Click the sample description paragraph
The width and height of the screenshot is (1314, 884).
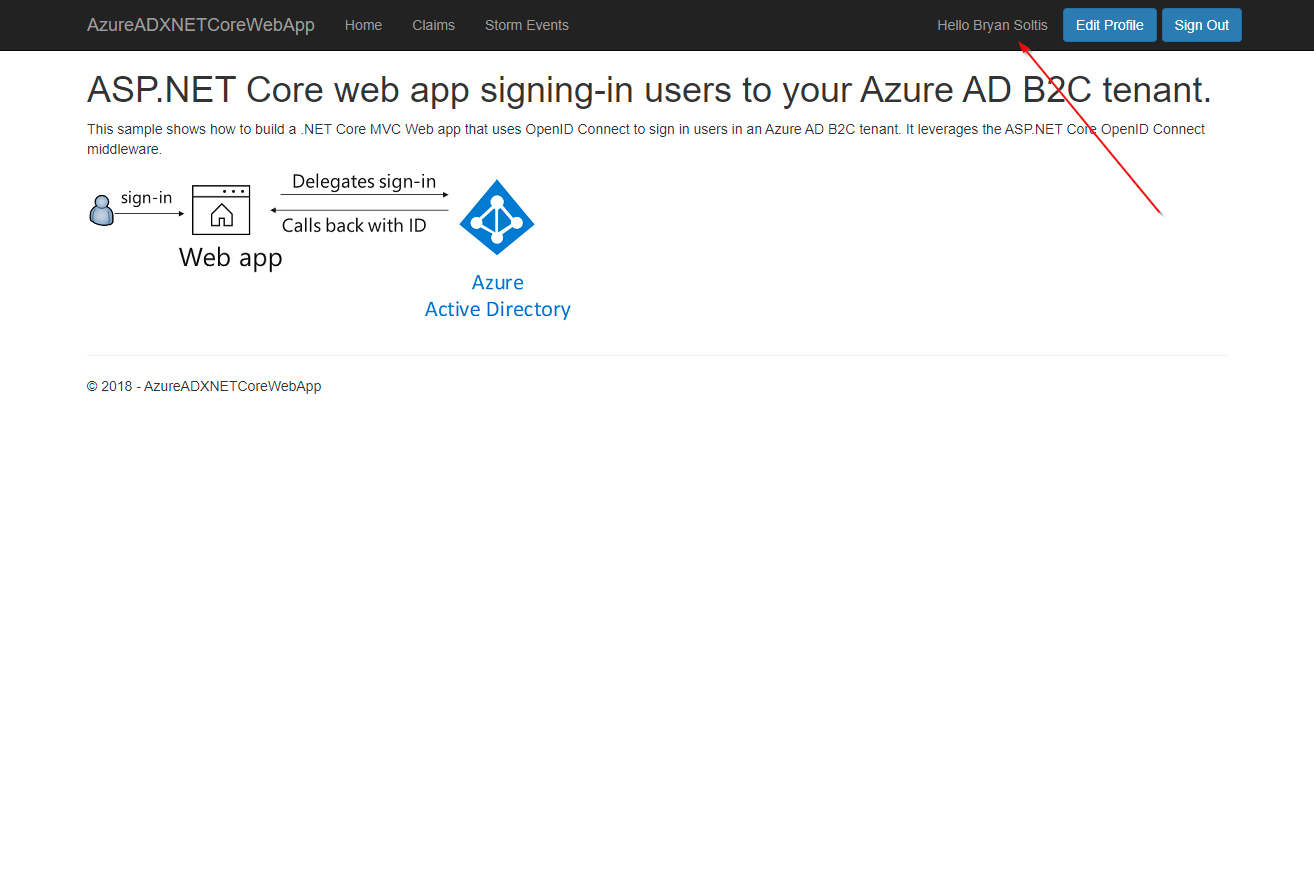point(645,138)
